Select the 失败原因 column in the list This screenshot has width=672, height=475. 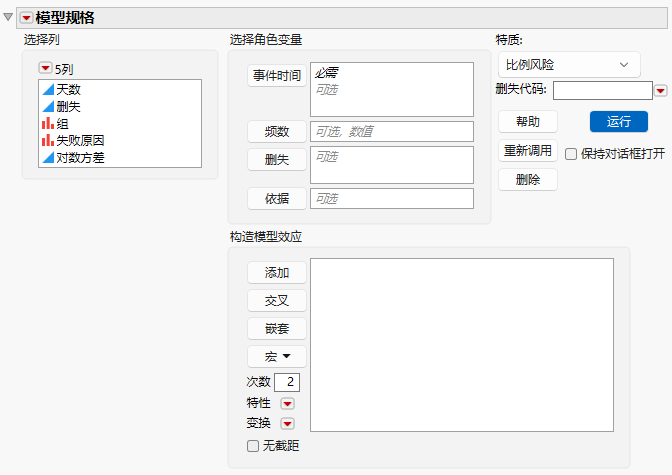click(120, 140)
